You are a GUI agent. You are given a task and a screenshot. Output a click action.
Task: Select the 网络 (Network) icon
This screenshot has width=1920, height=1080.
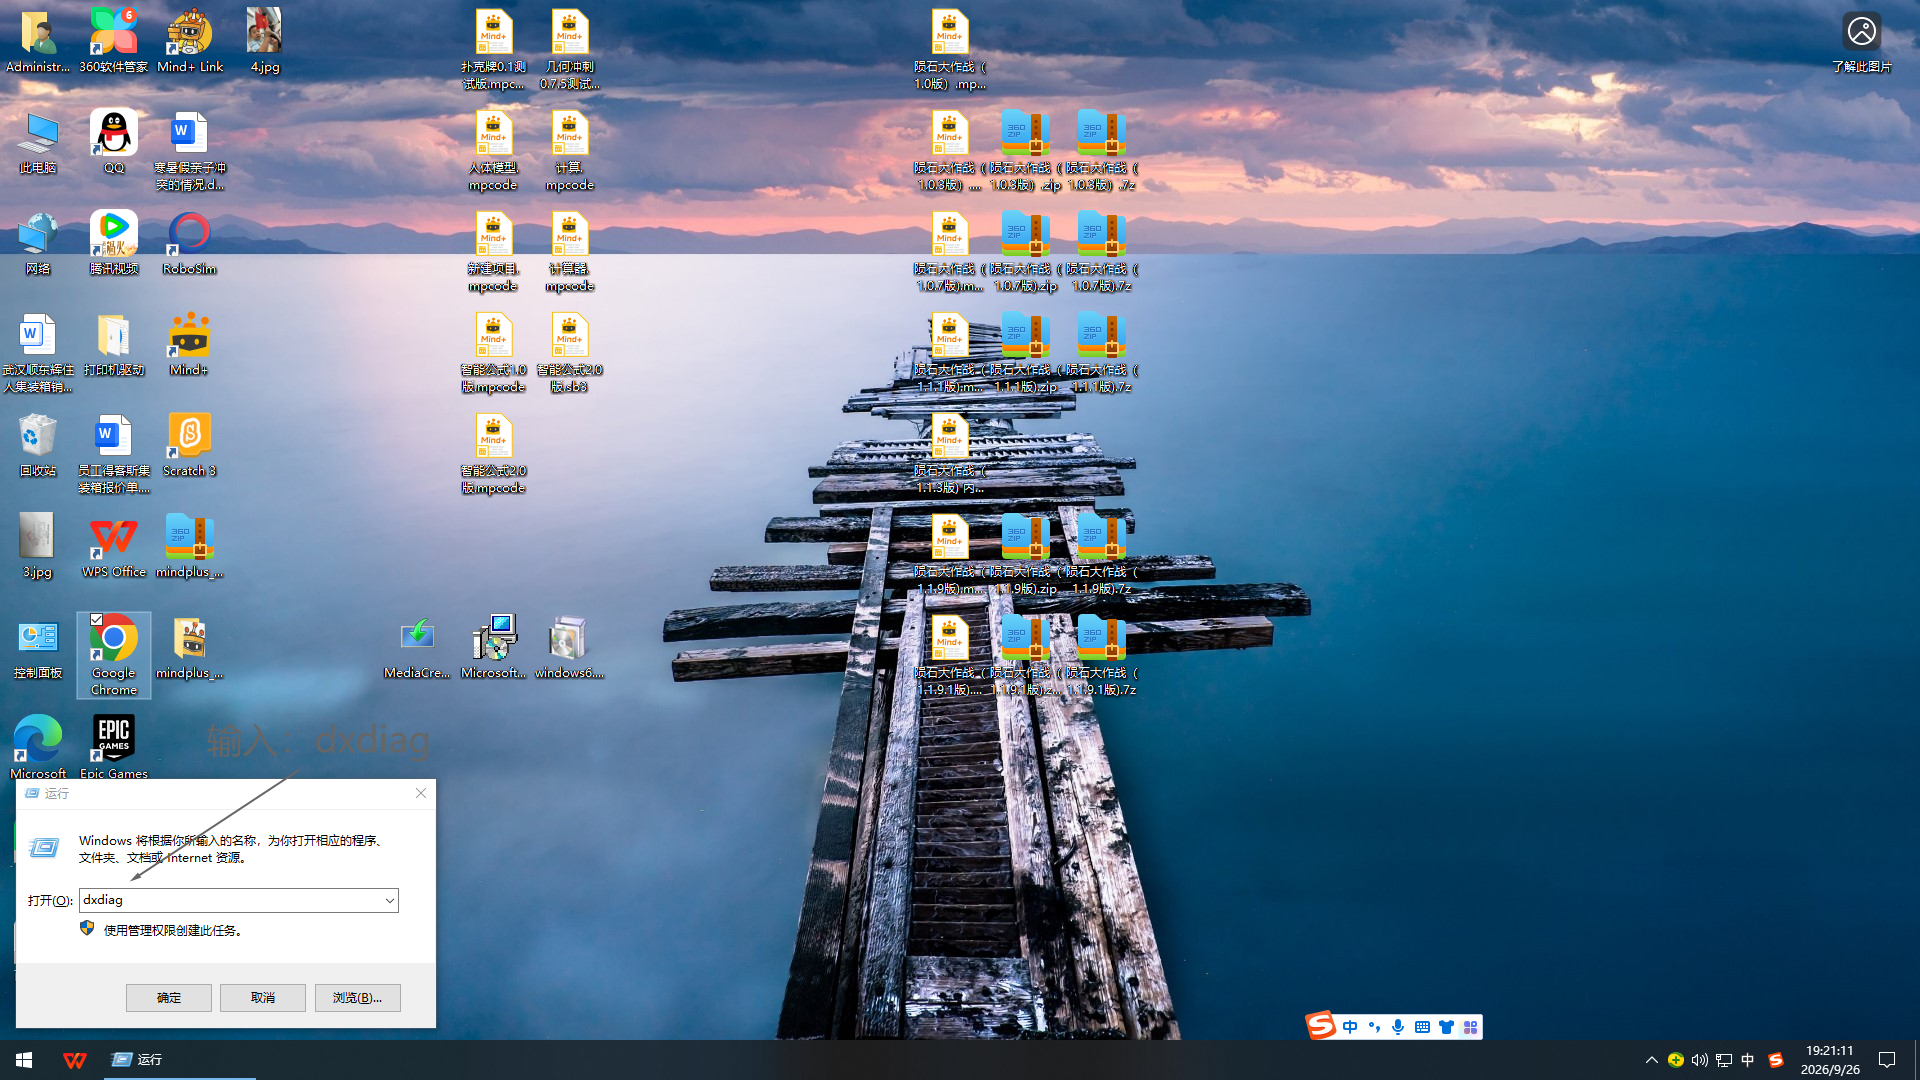(x=38, y=243)
